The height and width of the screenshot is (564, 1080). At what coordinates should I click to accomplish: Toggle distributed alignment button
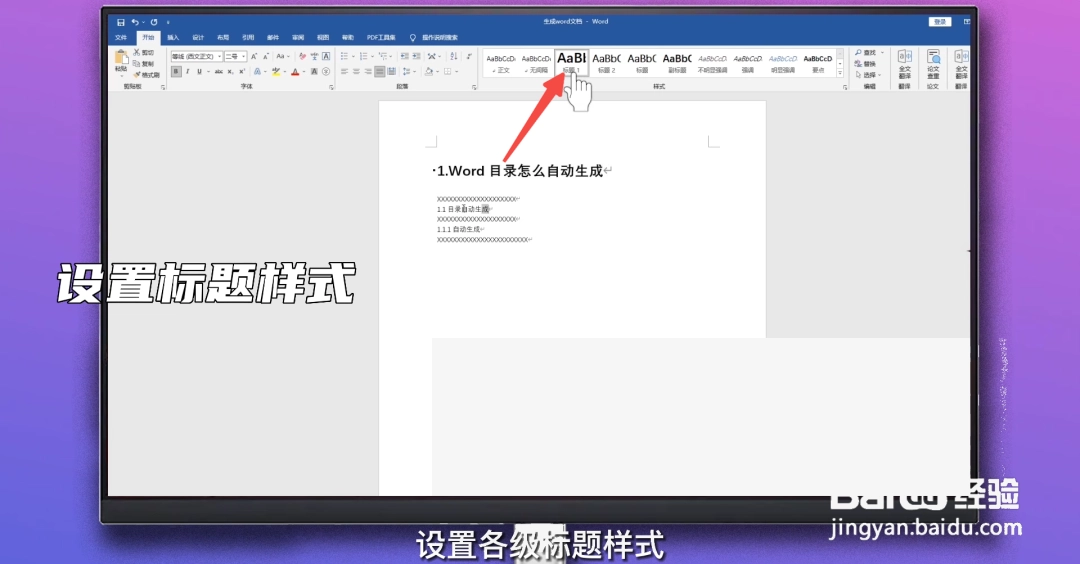(x=391, y=72)
